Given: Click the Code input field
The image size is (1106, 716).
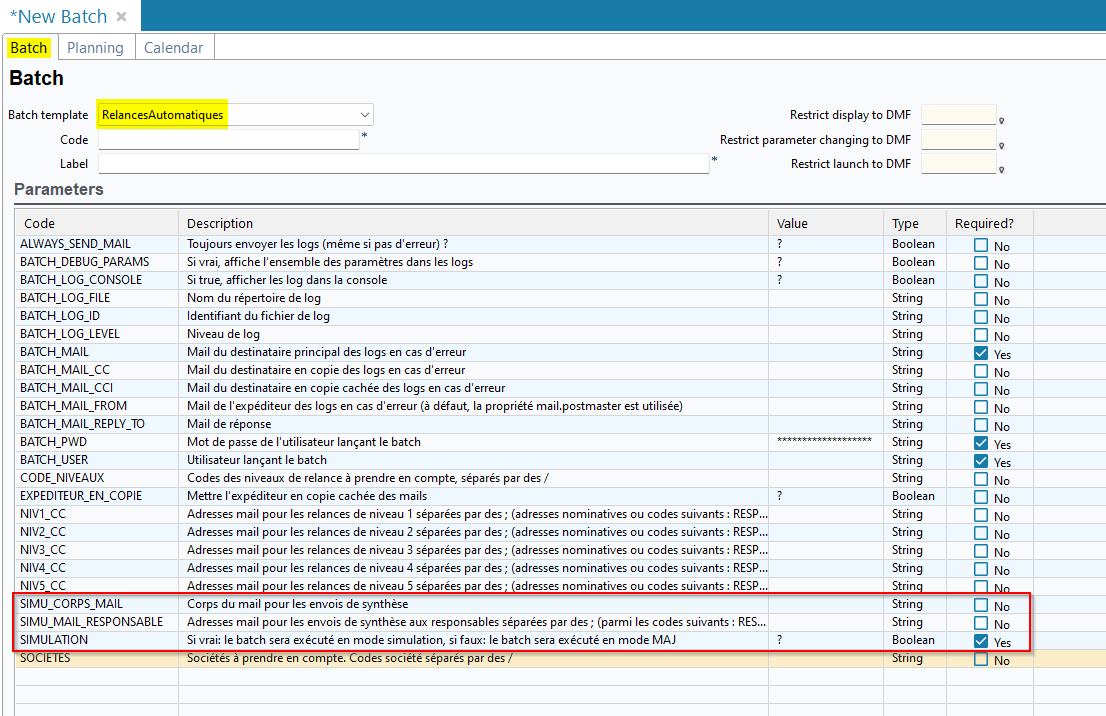Looking at the screenshot, I should click(x=228, y=140).
